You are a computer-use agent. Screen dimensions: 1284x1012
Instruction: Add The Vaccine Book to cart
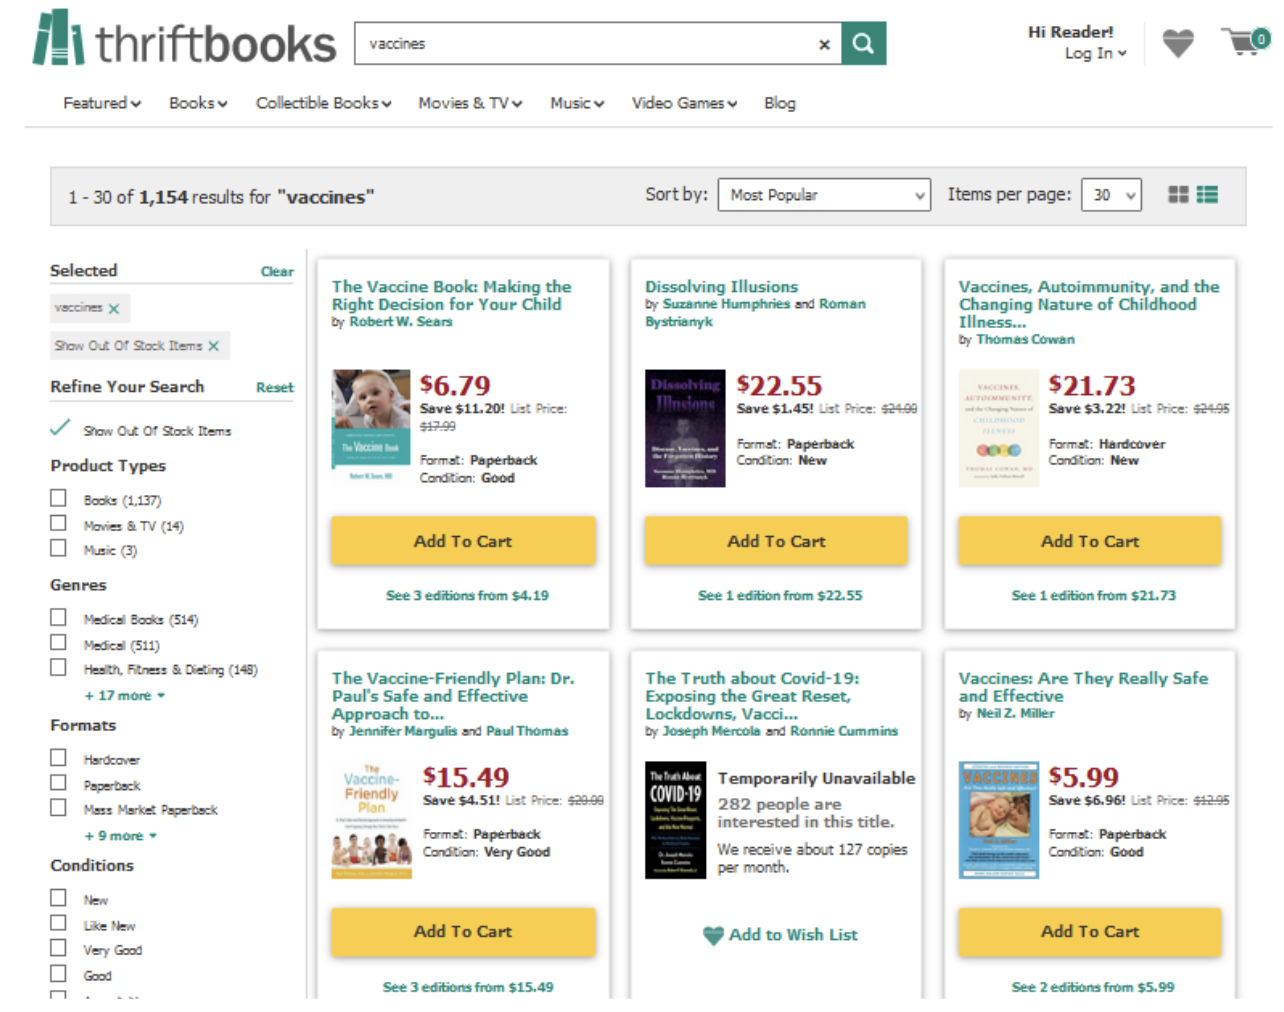(x=463, y=541)
